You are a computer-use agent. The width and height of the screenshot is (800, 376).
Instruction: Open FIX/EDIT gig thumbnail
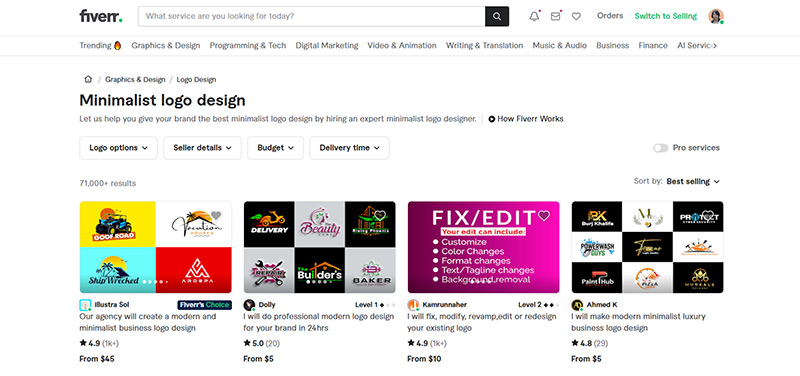pos(484,247)
